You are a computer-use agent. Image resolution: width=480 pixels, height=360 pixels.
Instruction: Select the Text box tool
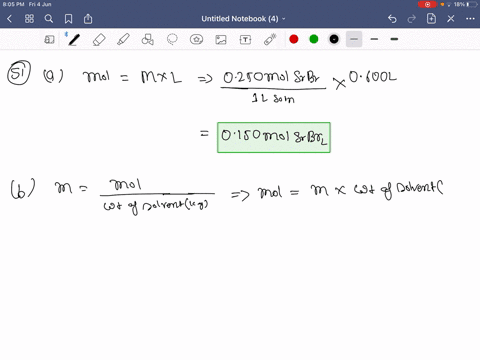click(245, 40)
